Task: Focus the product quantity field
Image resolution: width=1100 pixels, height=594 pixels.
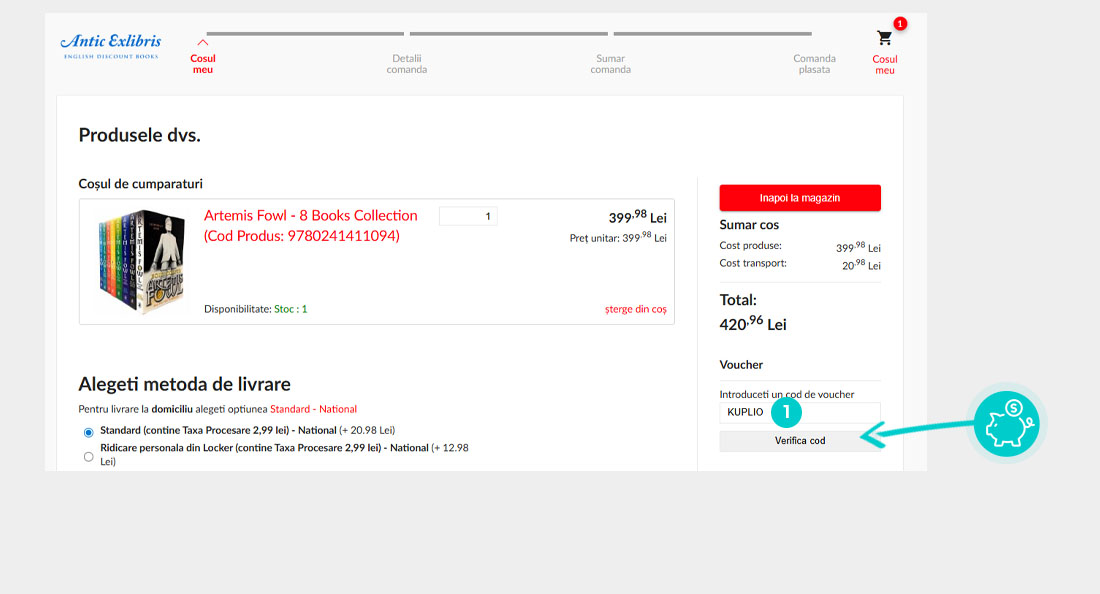Action: pos(468,216)
